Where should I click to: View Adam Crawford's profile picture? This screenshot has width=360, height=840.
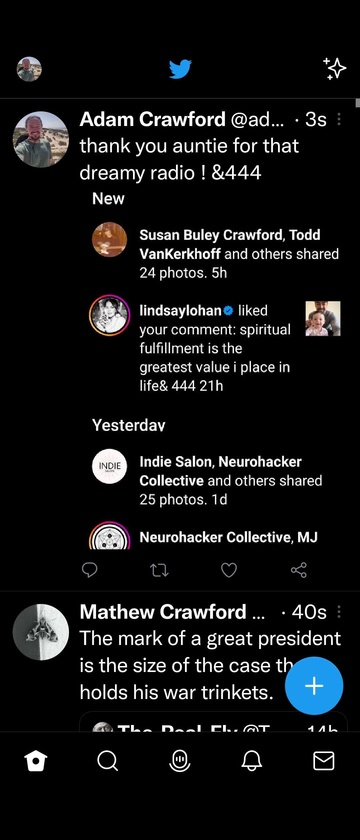(41, 139)
